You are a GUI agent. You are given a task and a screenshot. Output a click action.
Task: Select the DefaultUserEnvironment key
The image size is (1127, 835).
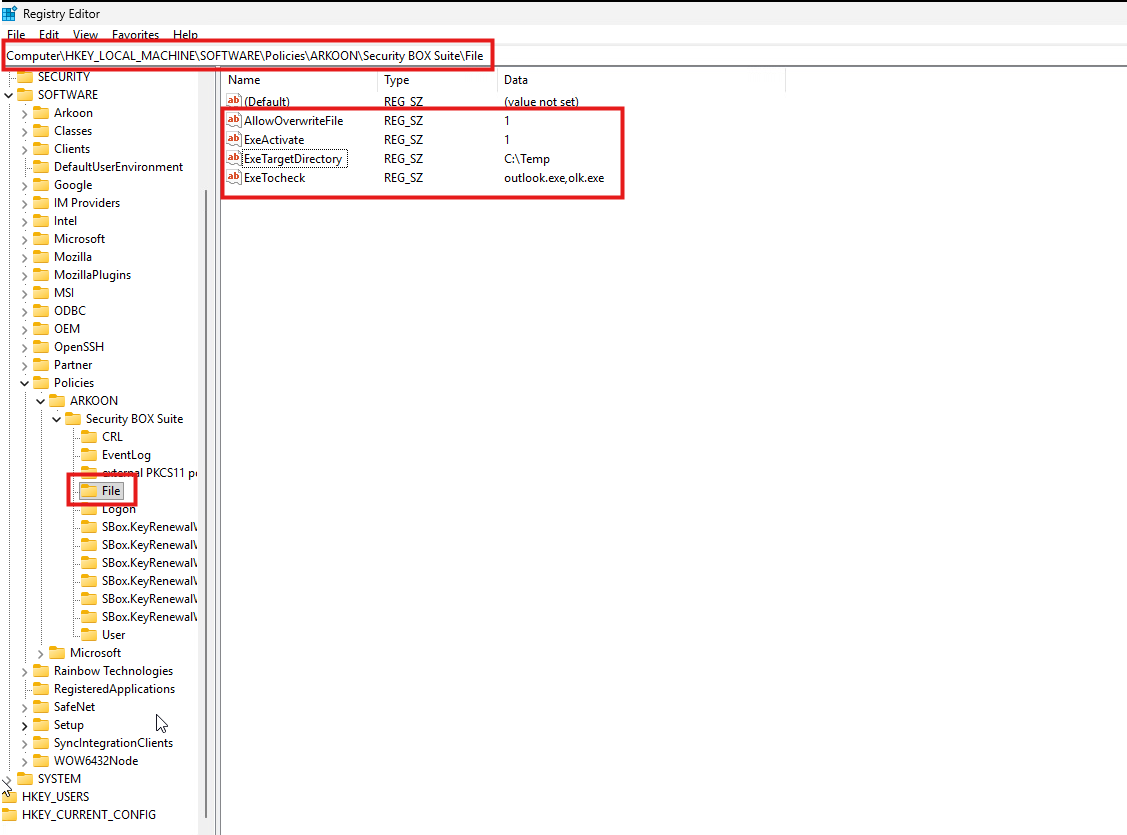coord(119,167)
